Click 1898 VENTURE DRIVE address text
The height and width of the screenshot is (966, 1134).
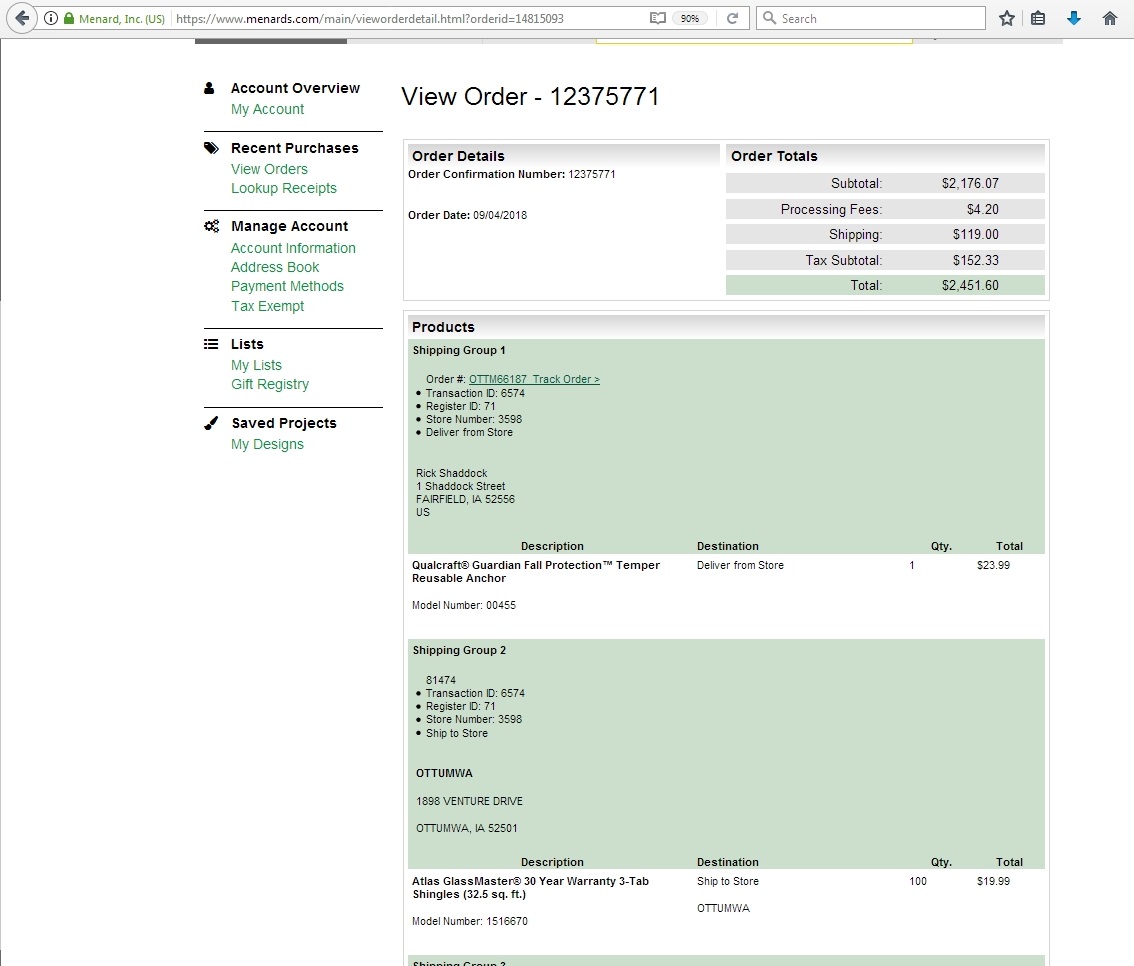[469, 801]
